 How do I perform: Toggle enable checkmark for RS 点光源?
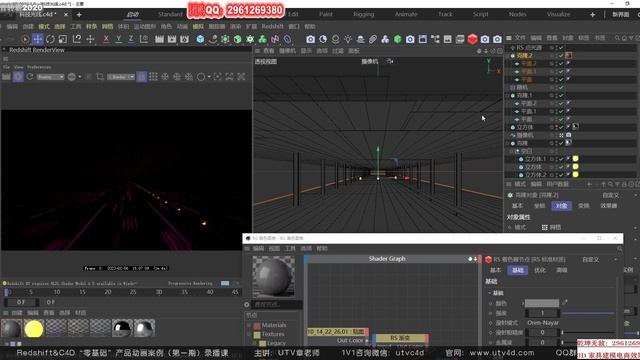[561, 47]
